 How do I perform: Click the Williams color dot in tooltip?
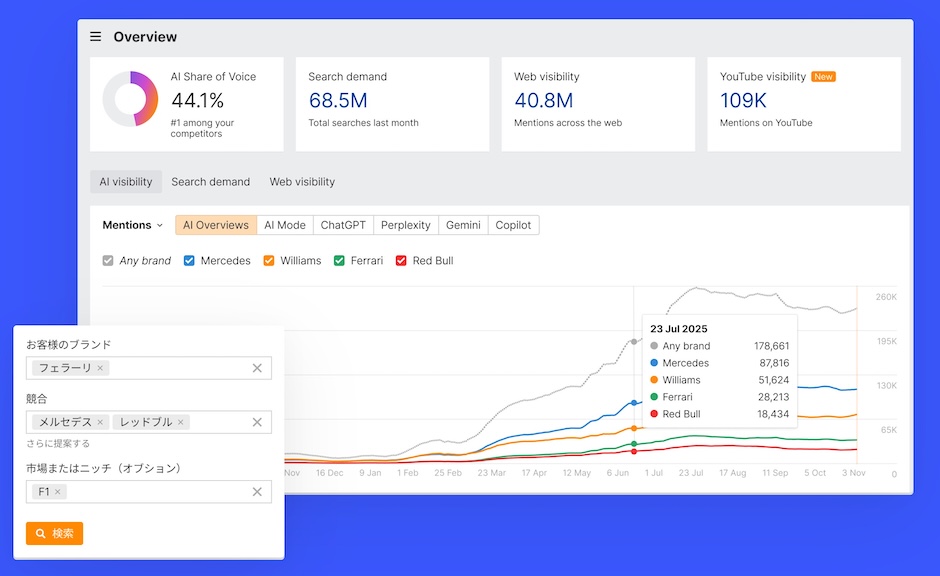coord(654,379)
